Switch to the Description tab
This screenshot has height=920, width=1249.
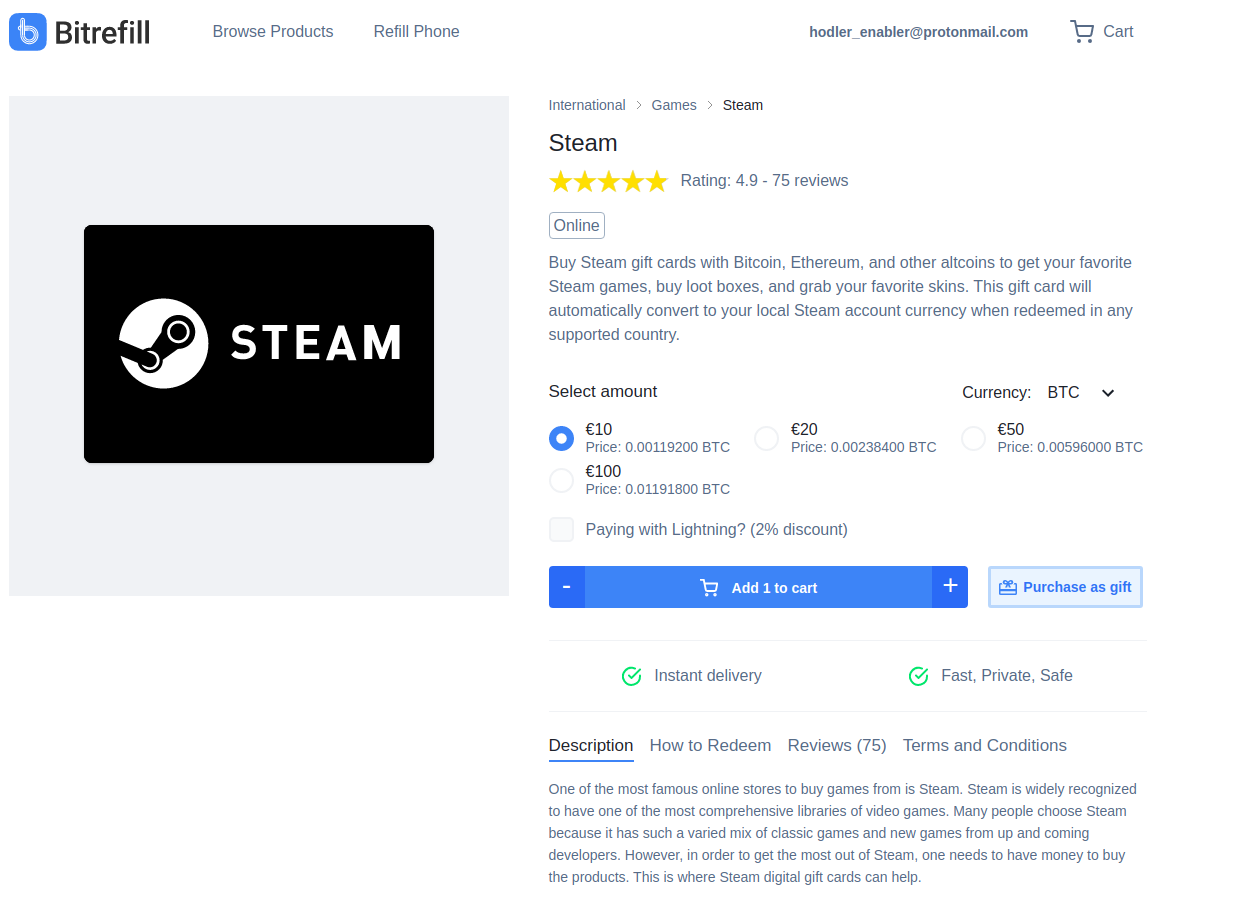tap(591, 746)
